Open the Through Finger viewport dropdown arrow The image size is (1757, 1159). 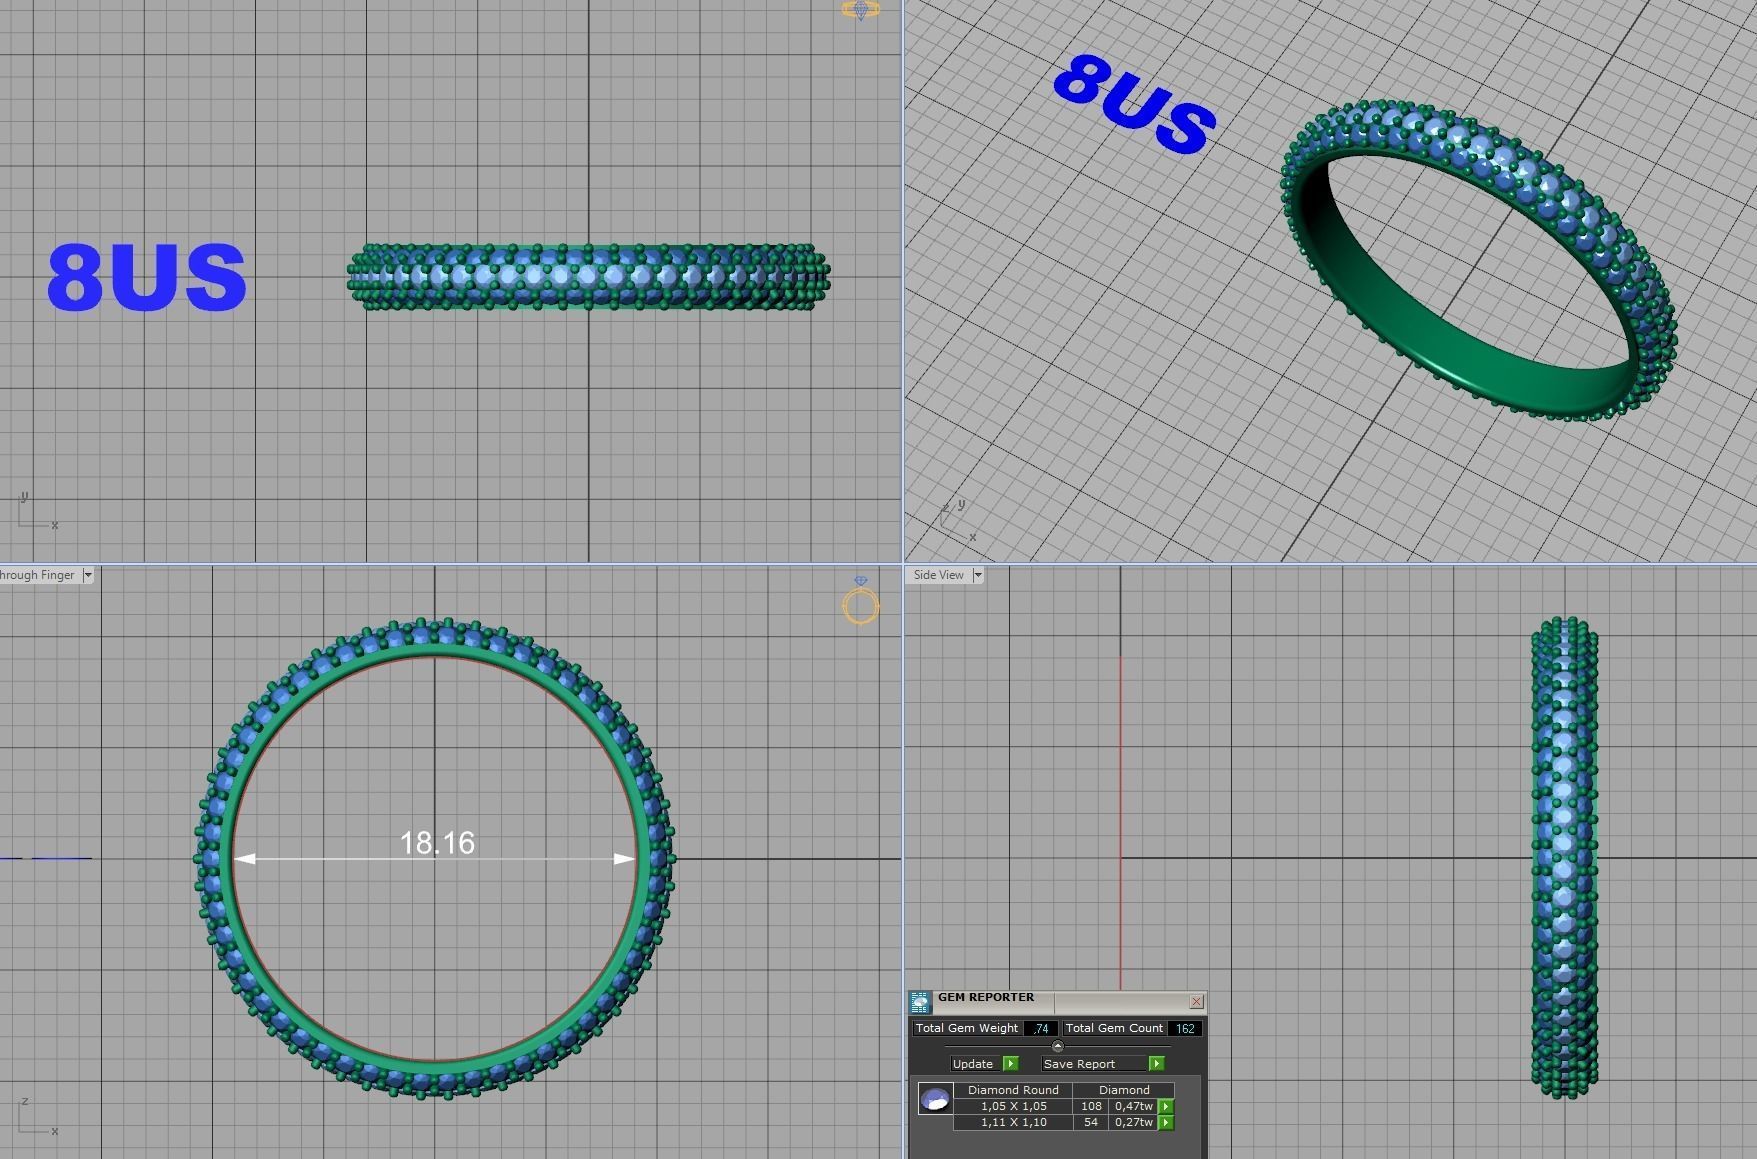click(88, 575)
